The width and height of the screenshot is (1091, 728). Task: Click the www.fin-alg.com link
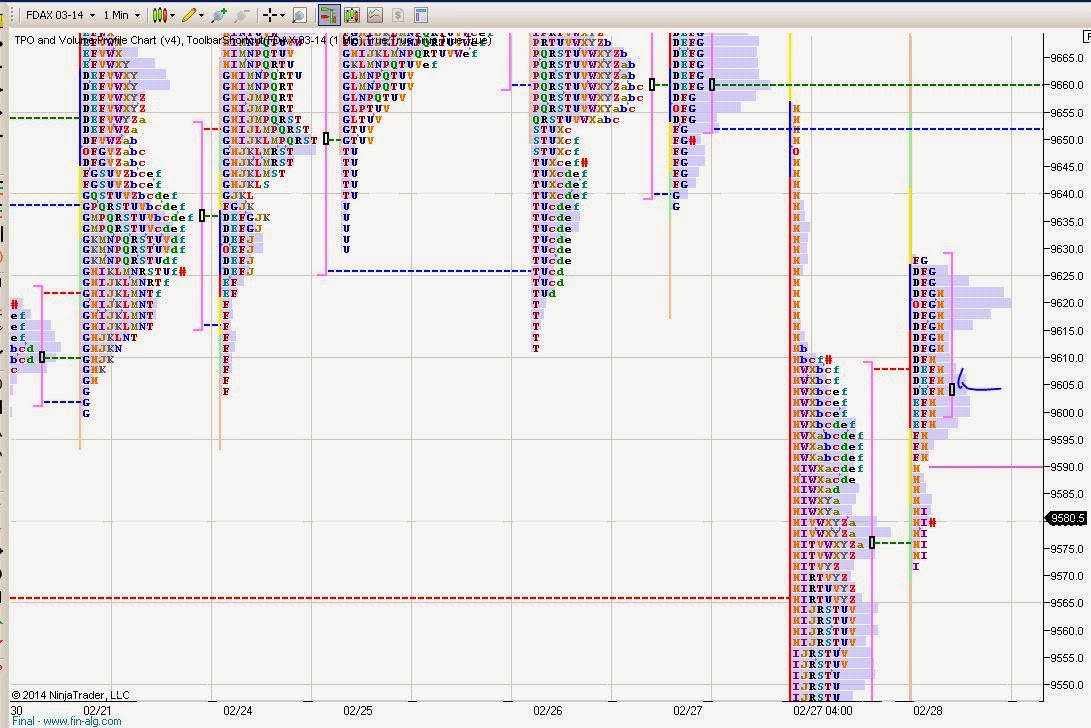(x=82, y=721)
